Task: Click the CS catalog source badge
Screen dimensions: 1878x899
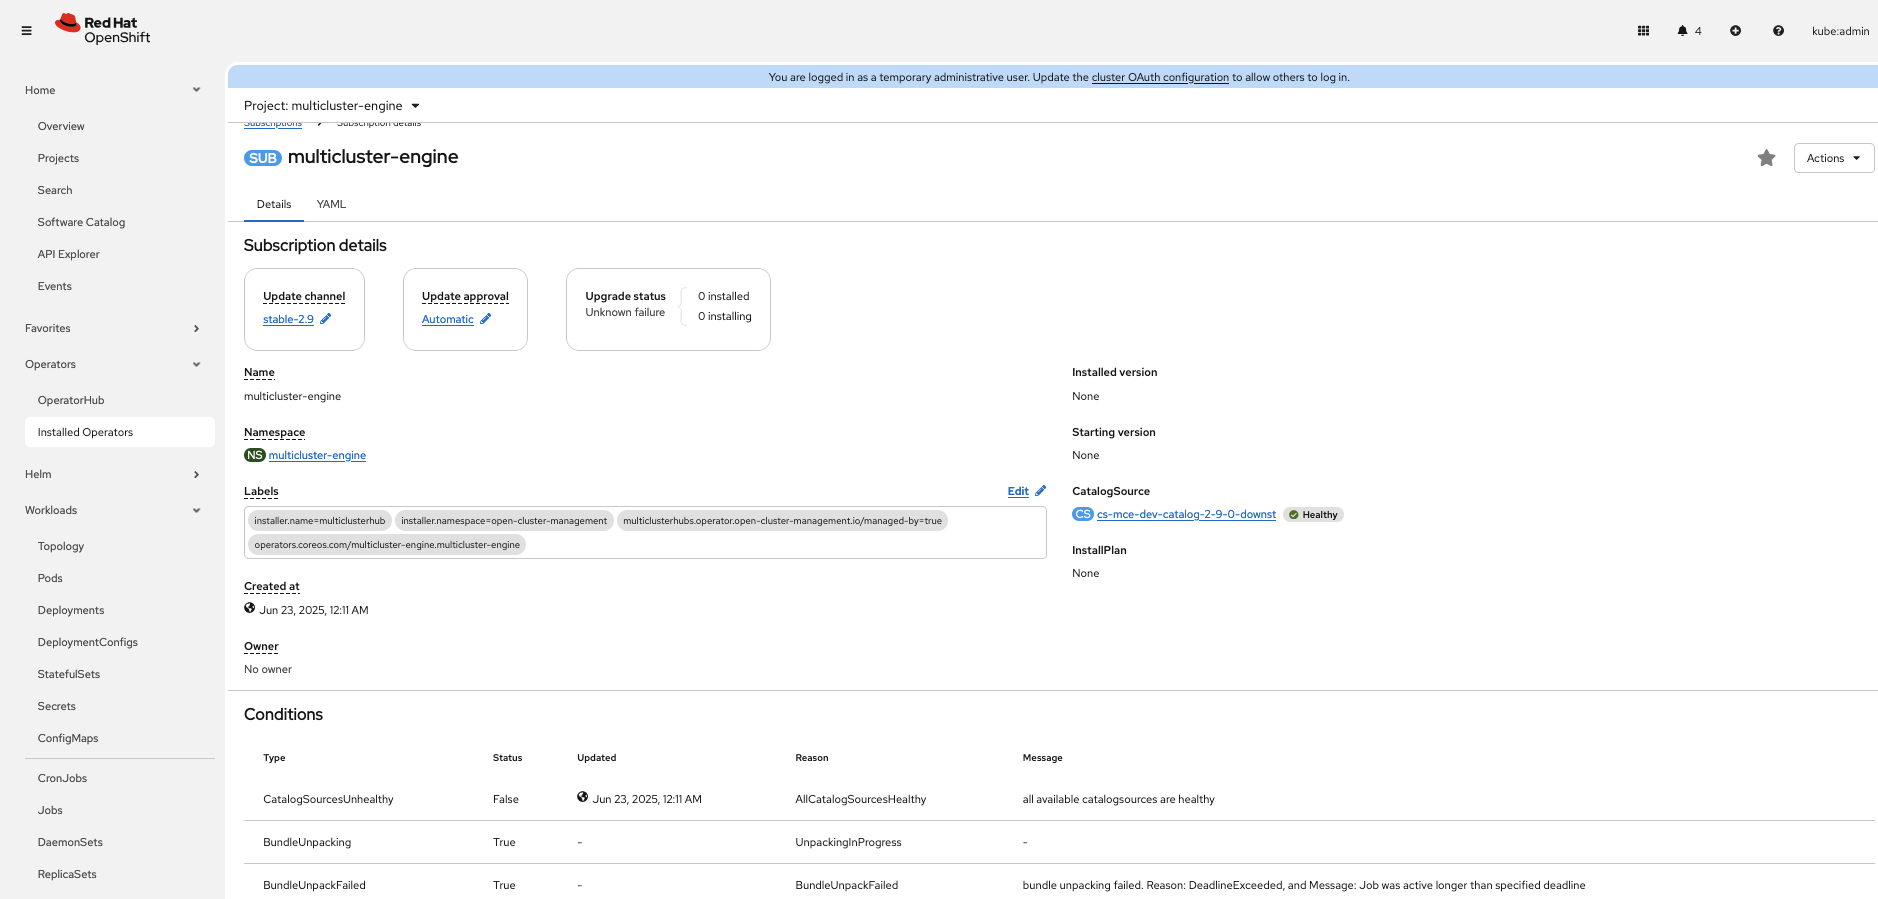Action: [1083, 514]
